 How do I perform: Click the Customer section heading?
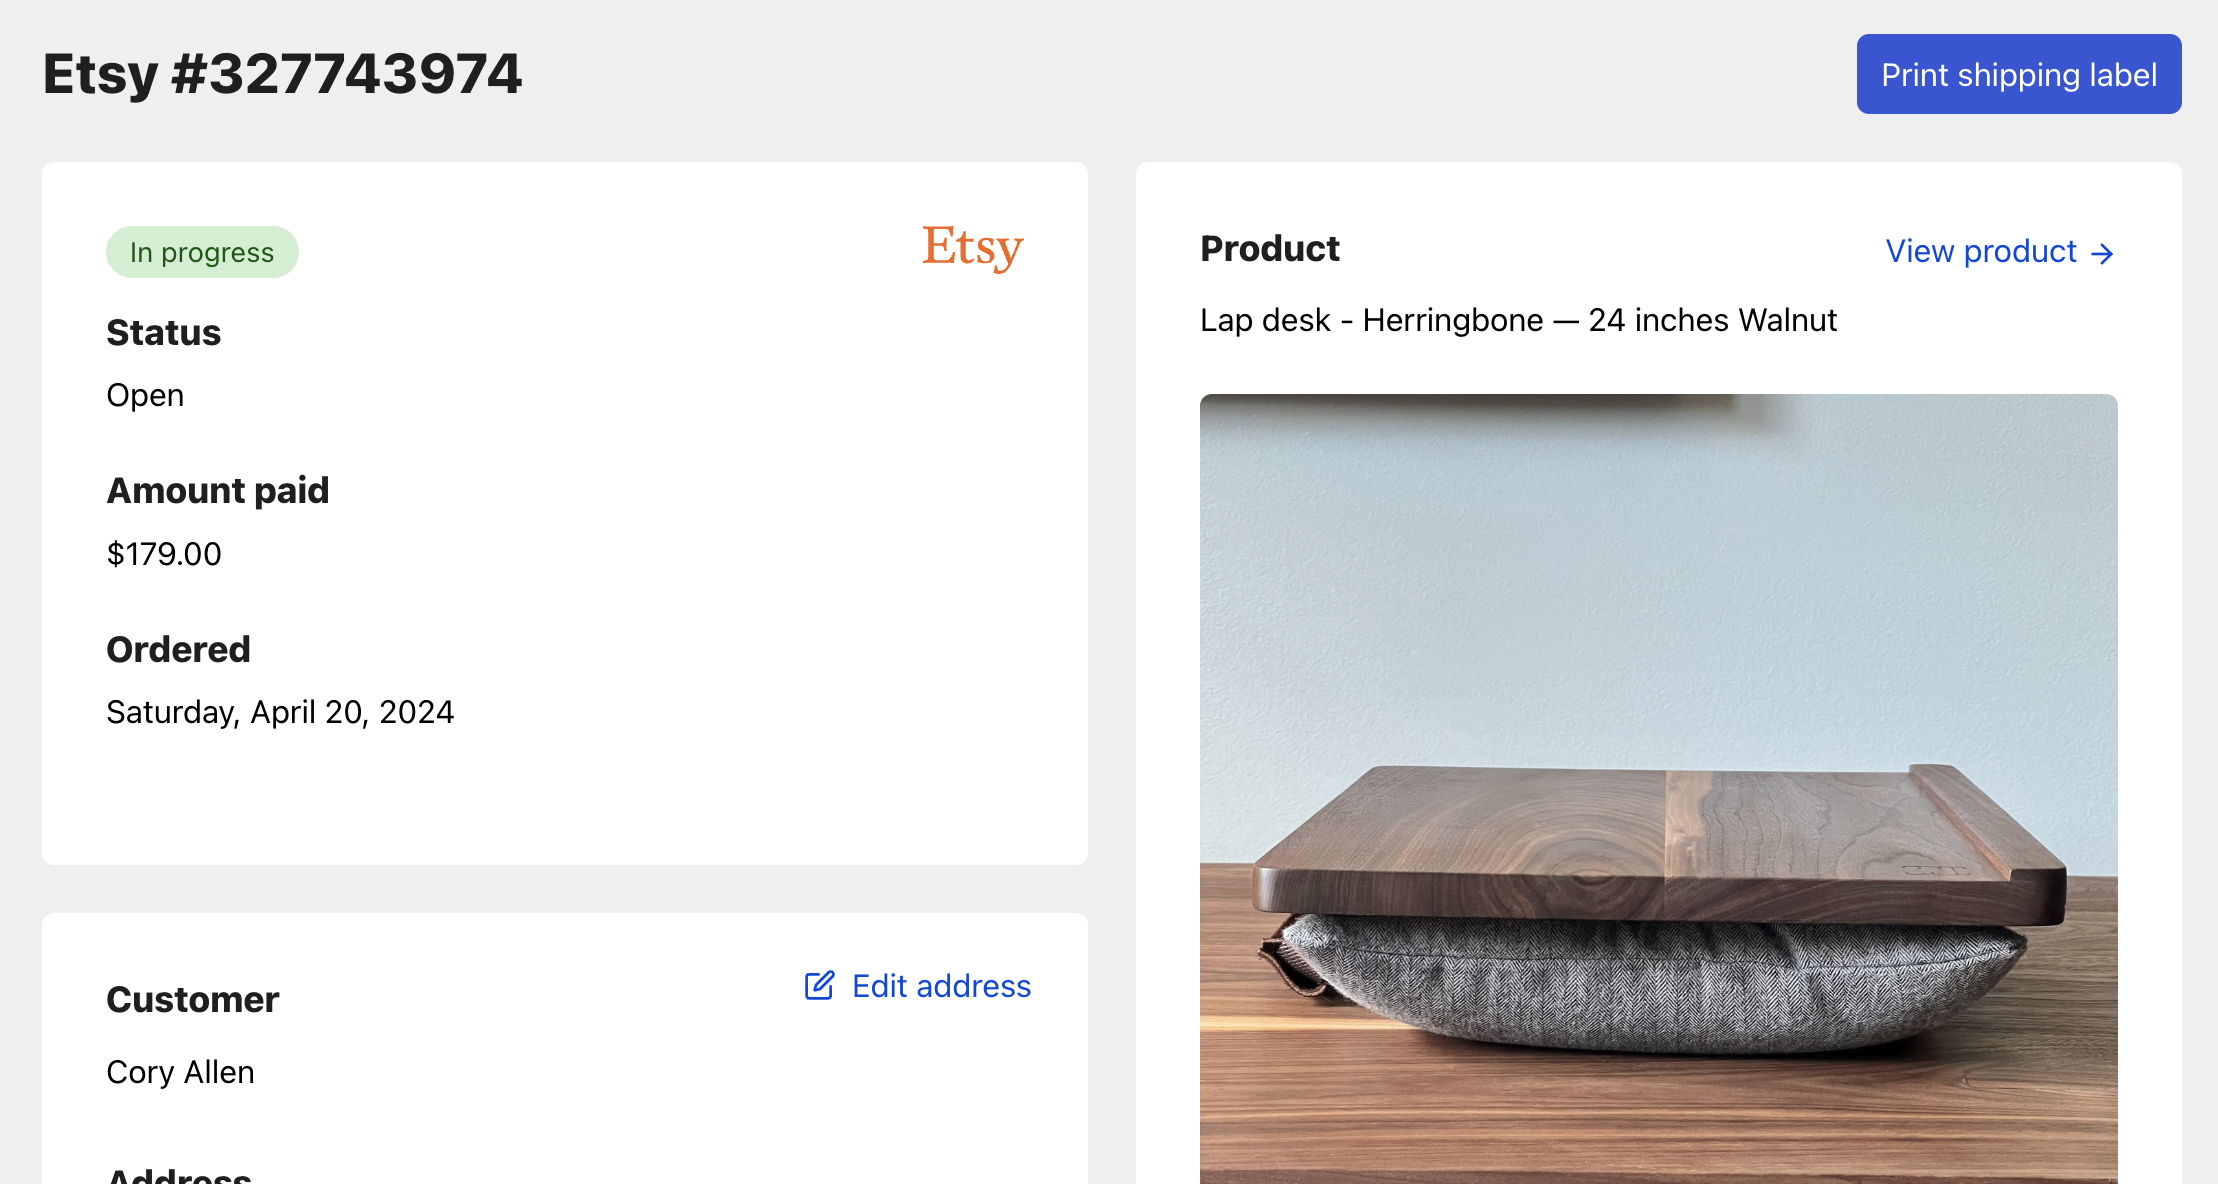click(192, 999)
